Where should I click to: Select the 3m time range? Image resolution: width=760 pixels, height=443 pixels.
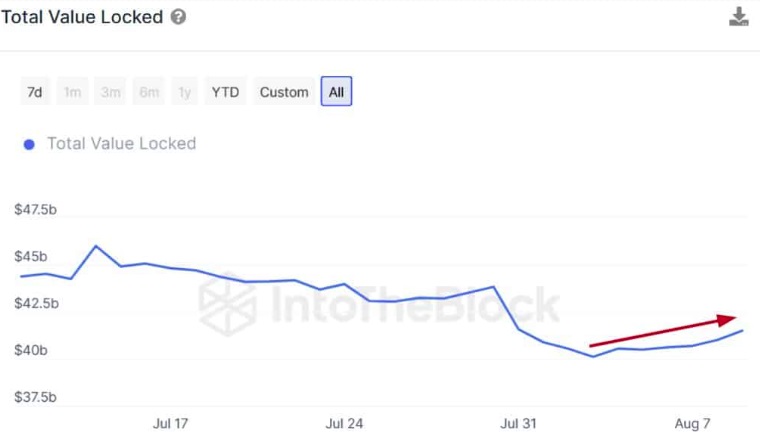[111, 92]
